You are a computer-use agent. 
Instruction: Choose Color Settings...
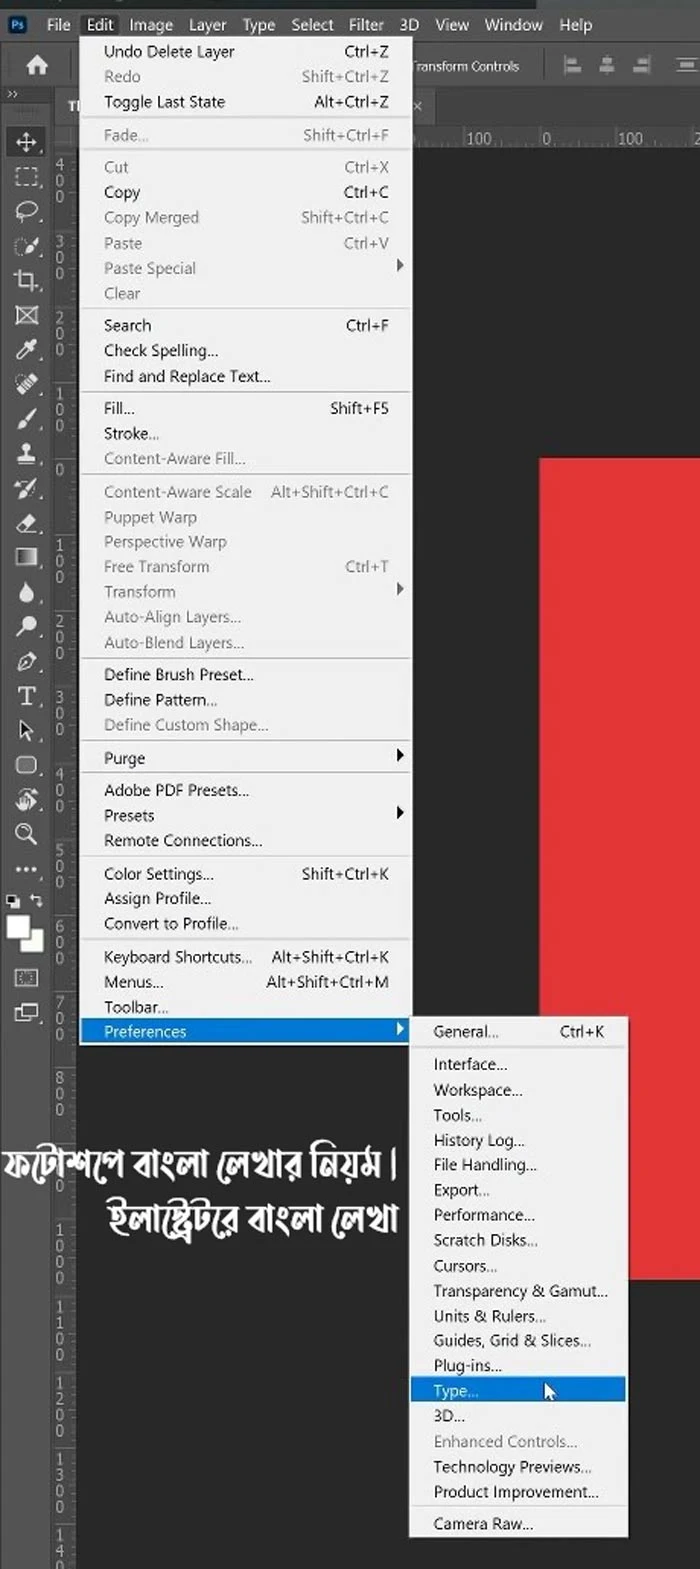pyautogui.click(x=246, y=873)
